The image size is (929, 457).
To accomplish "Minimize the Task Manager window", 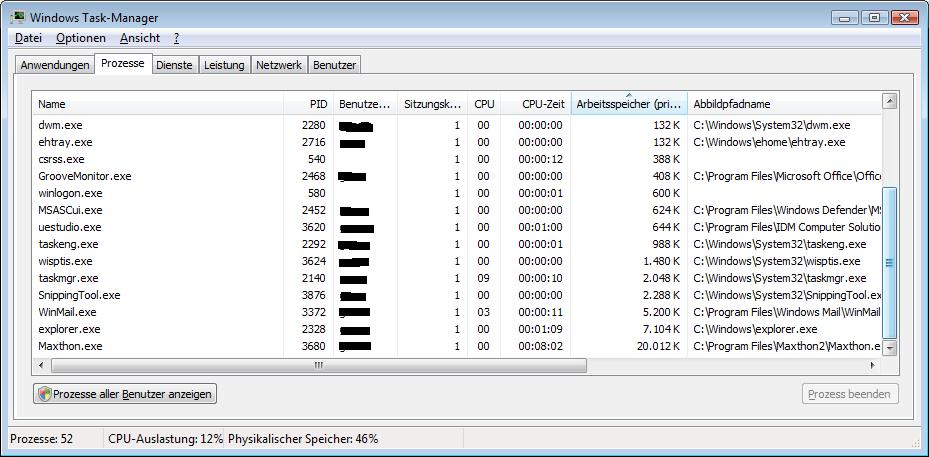I will pyautogui.click(x=844, y=18).
